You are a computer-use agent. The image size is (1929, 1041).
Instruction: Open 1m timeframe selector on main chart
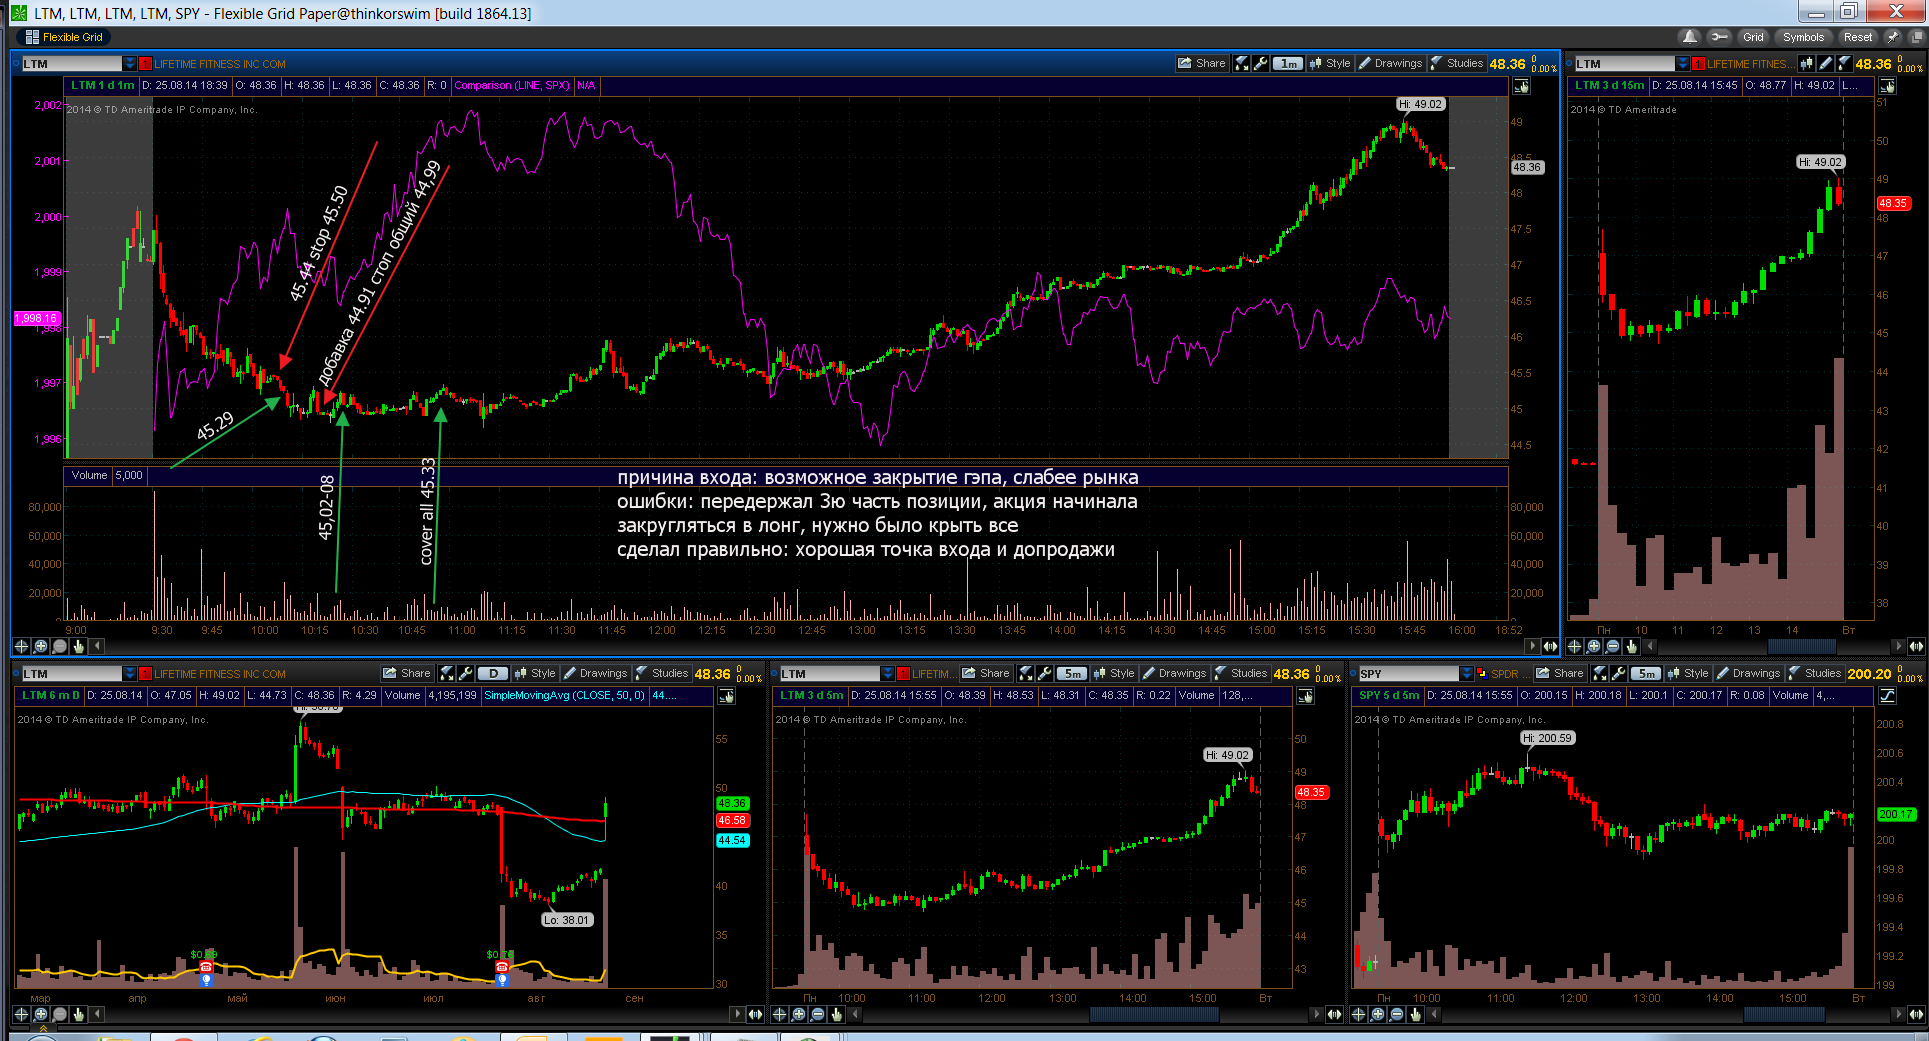[1288, 63]
